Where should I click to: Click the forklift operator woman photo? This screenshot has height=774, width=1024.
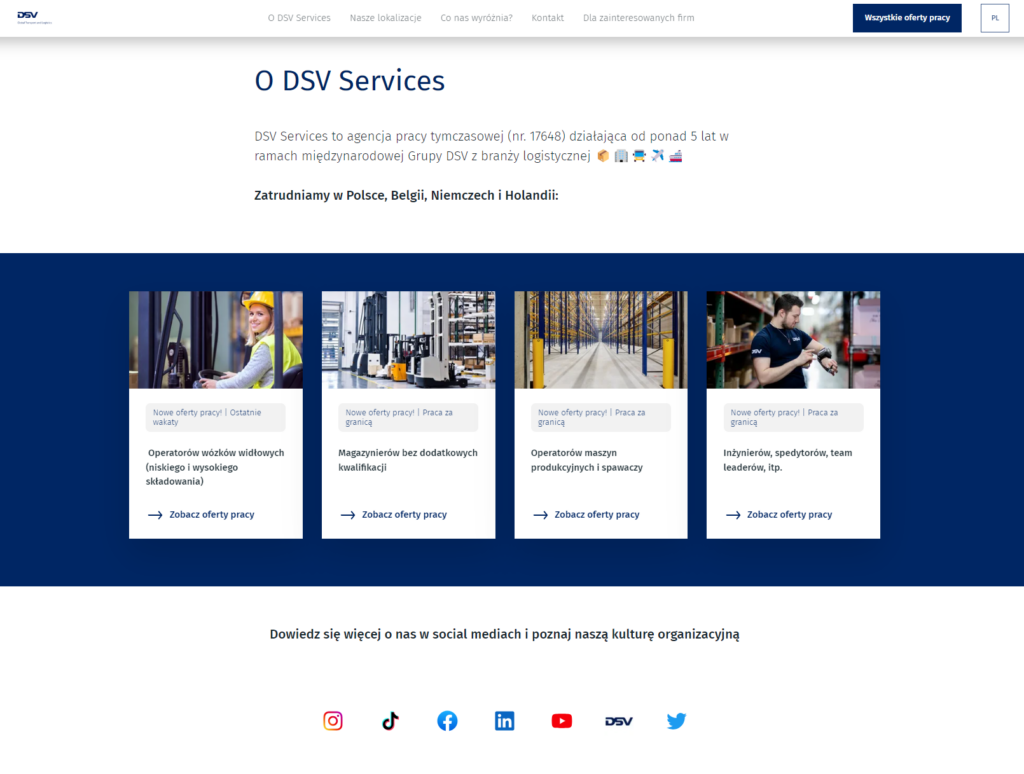click(216, 340)
